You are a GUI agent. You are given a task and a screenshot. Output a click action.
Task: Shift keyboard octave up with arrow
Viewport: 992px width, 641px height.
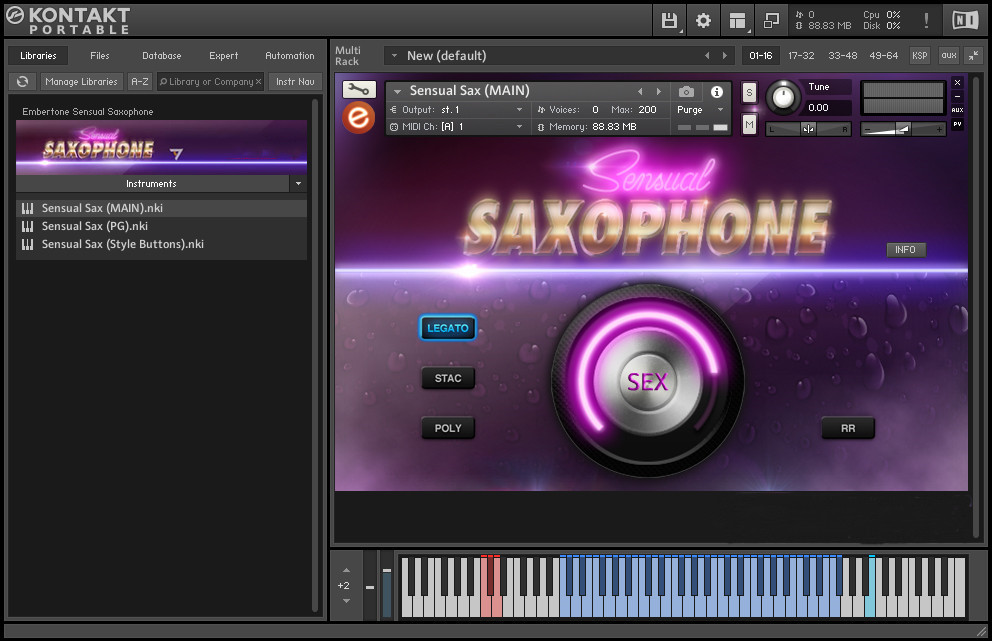coord(346,570)
